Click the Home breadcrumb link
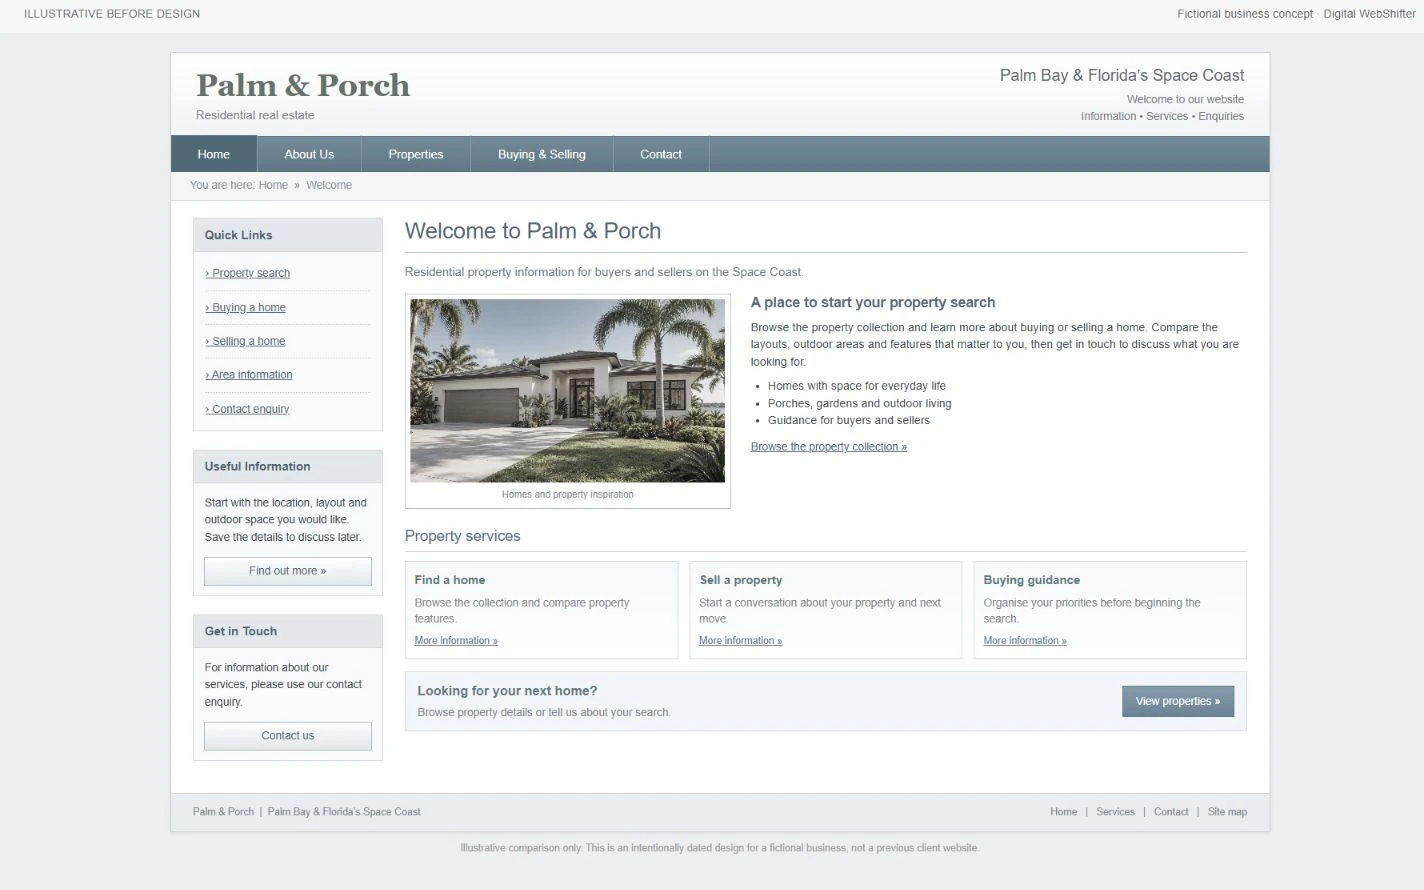Image resolution: width=1424 pixels, height=890 pixels. (273, 185)
